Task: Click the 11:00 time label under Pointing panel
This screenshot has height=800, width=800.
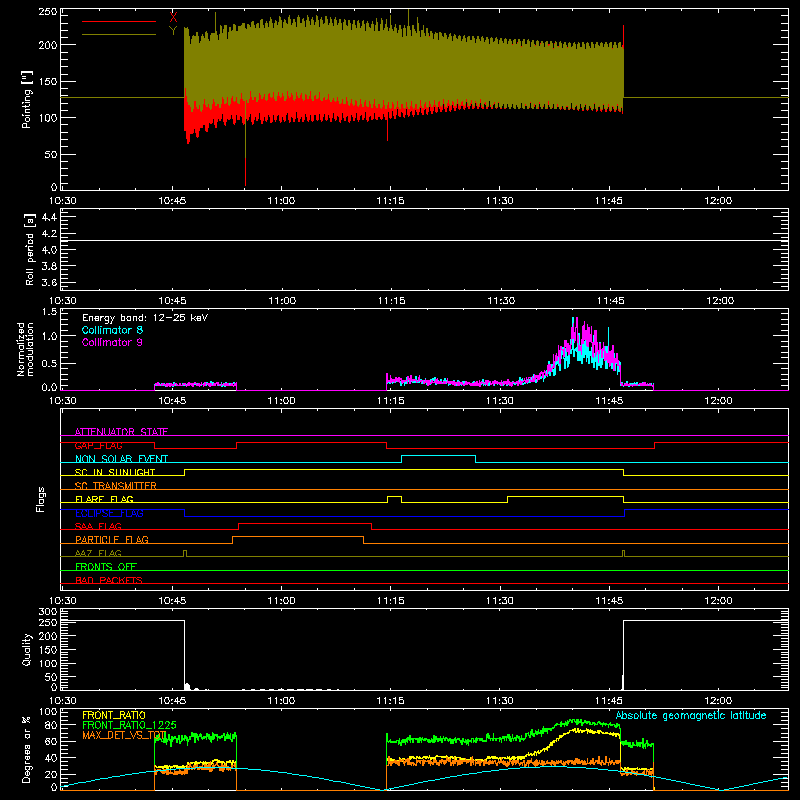Action: coord(281,201)
